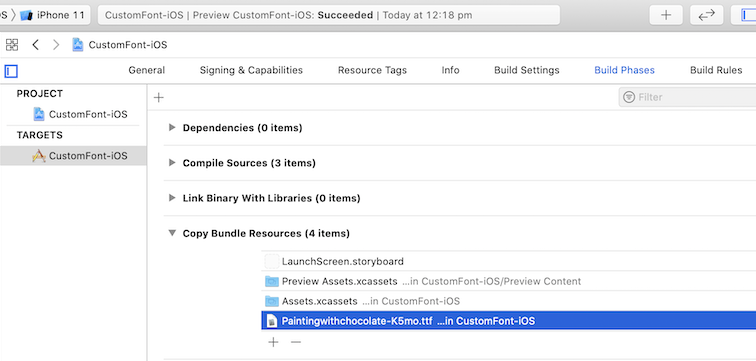Click the build phases Filter field

pyautogui.click(x=689, y=97)
